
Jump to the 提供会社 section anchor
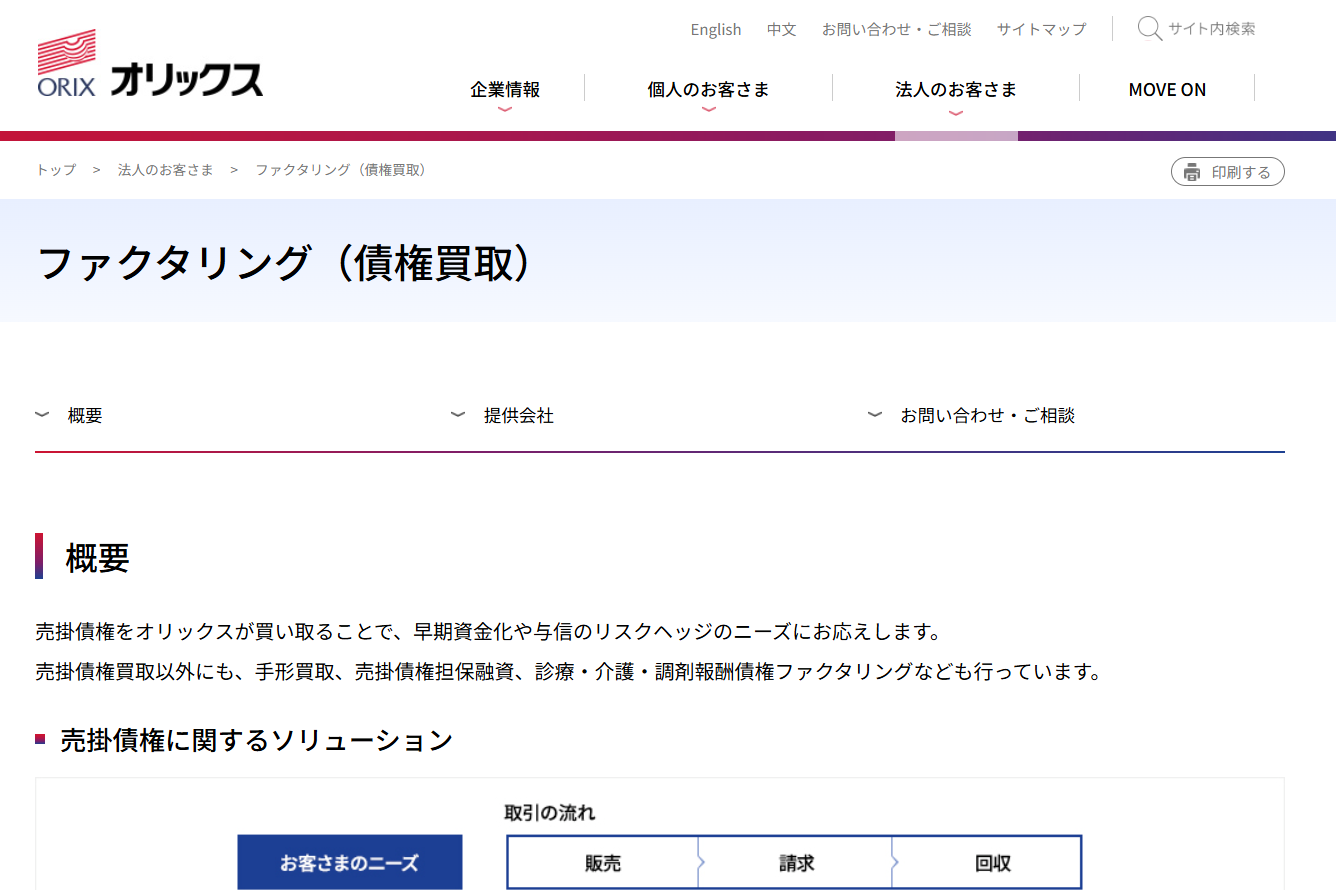point(518,416)
